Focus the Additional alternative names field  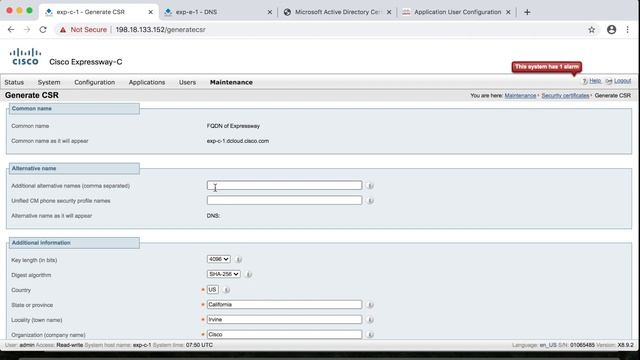click(x=284, y=185)
